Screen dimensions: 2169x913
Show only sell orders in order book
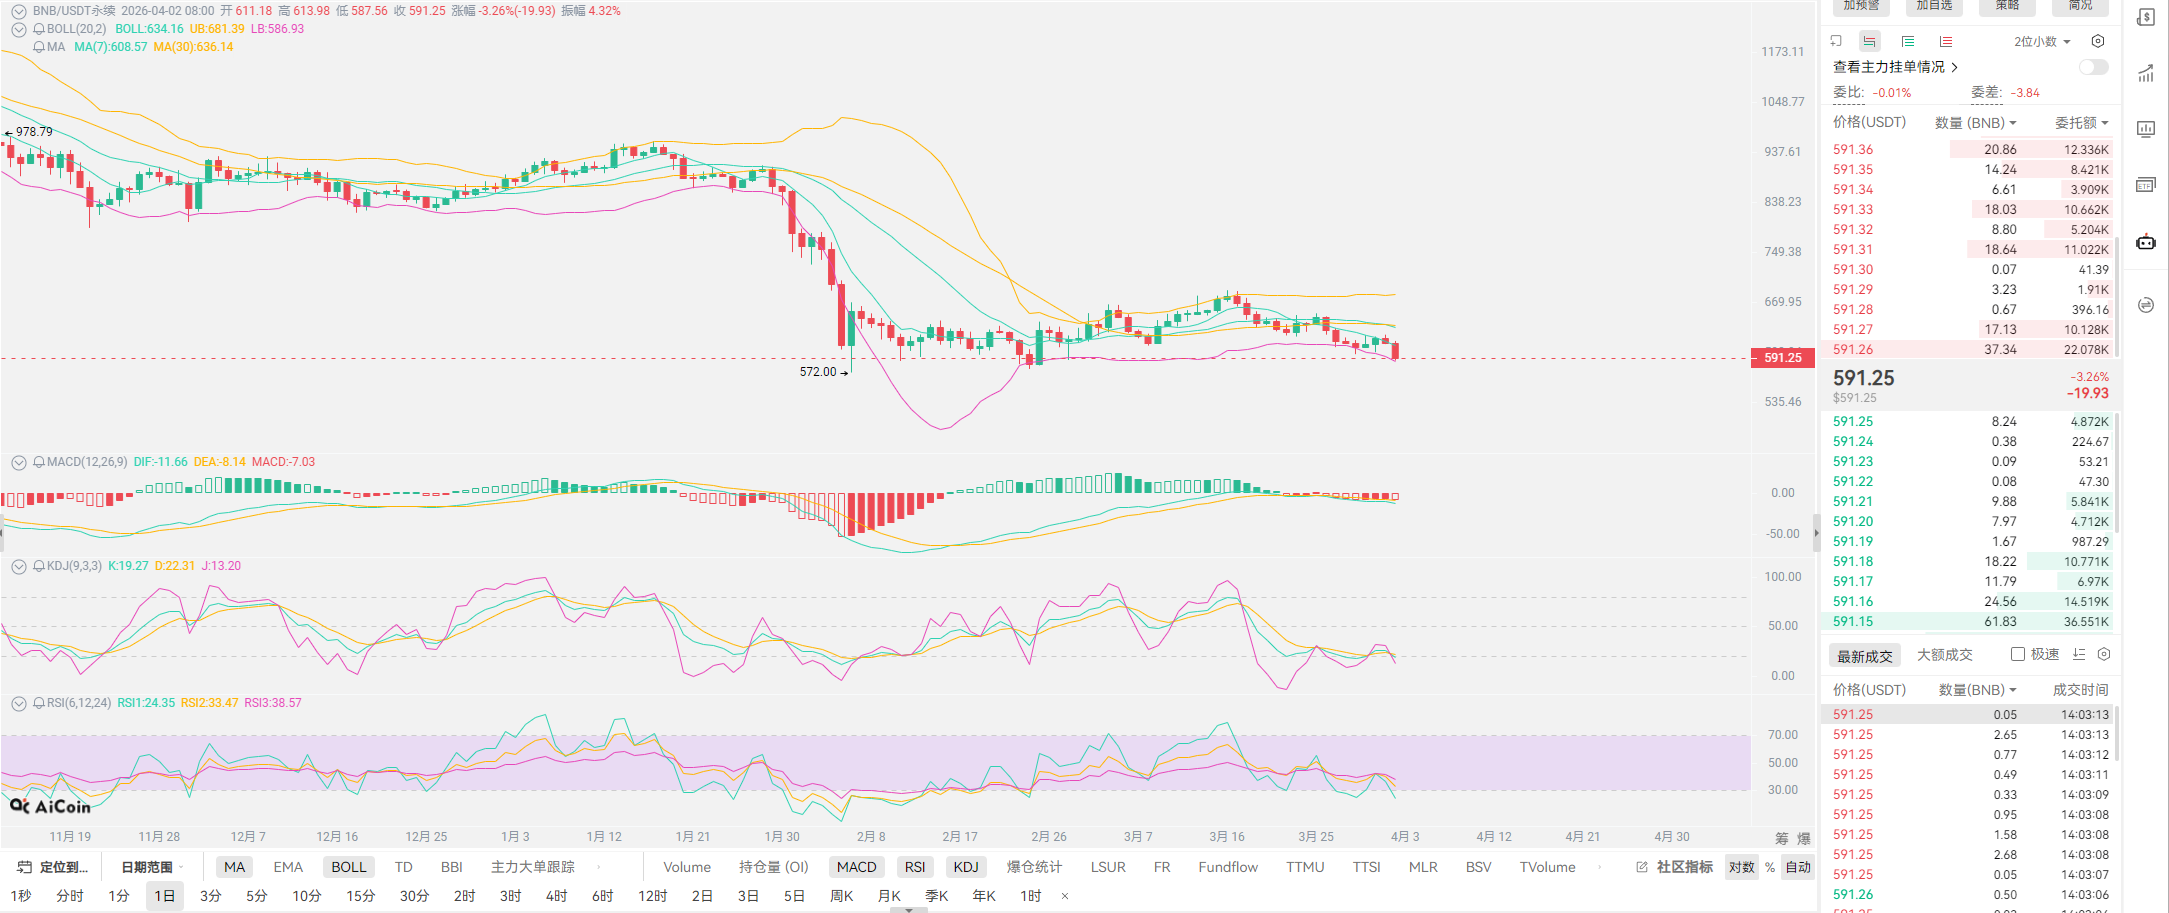(x=1945, y=41)
